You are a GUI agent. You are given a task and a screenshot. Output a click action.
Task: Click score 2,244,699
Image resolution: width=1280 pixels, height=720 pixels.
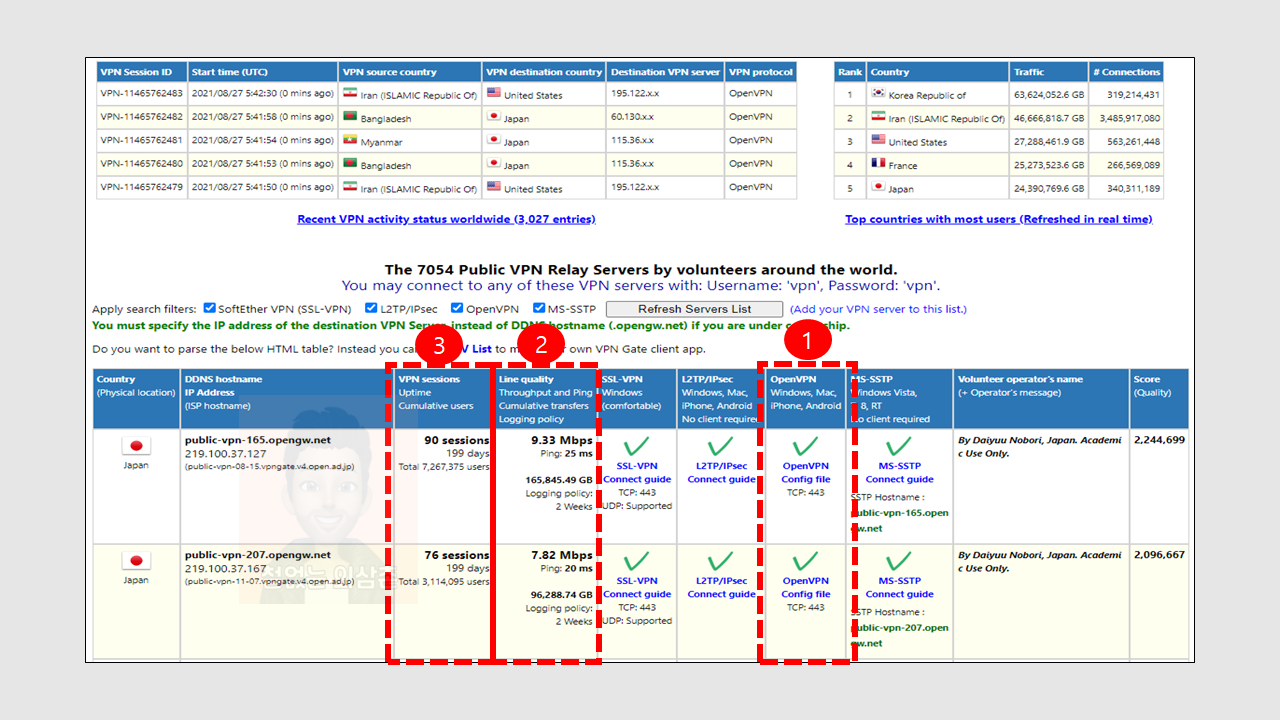tap(1159, 440)
